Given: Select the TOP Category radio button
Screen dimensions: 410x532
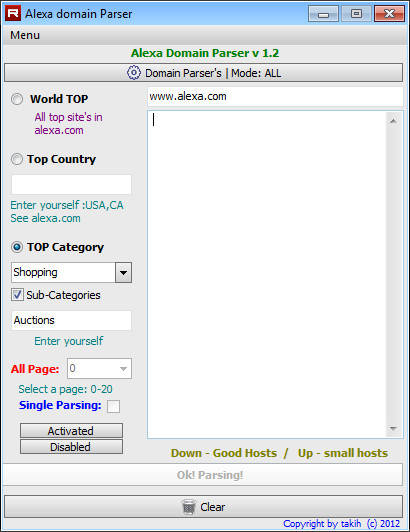Looking at the screenshot, I should [17, 247].
